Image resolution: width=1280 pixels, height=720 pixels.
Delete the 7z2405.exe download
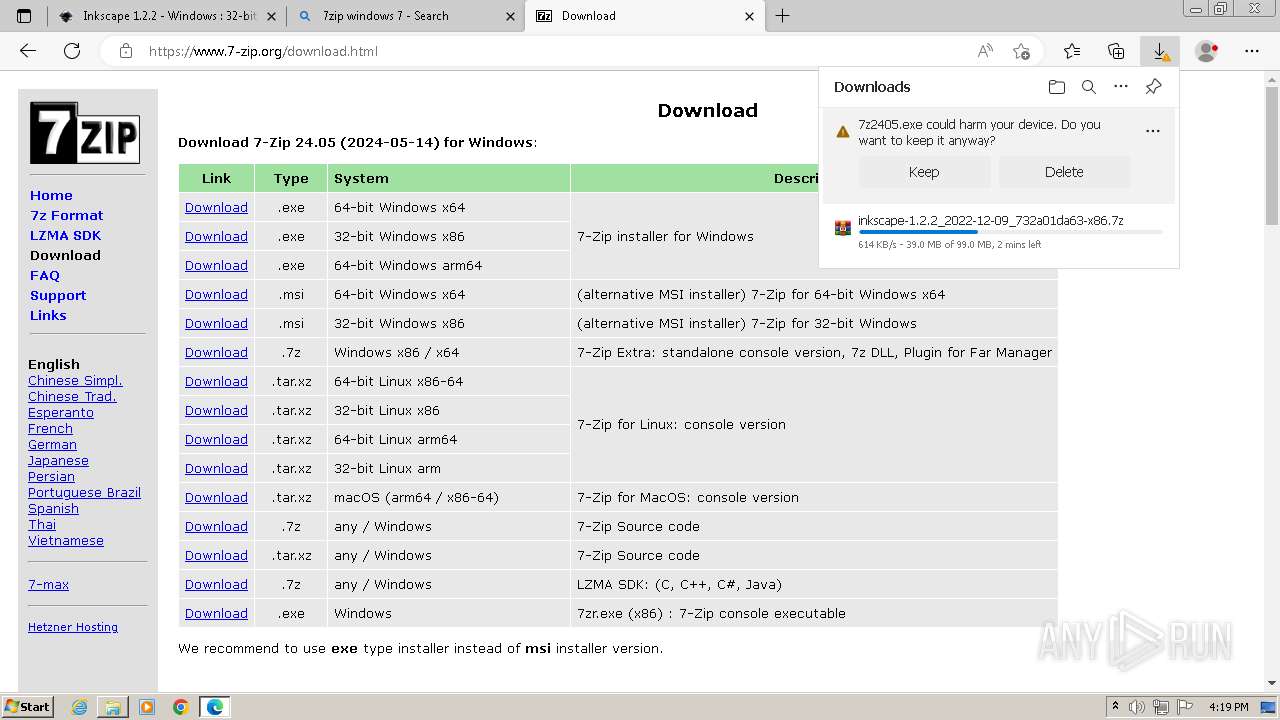tap(1064, 172)
